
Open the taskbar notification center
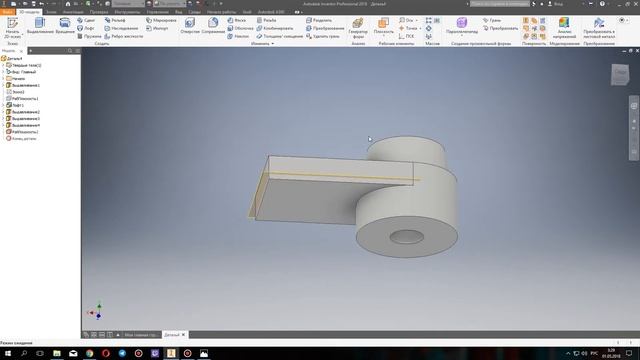pos(629,353)
